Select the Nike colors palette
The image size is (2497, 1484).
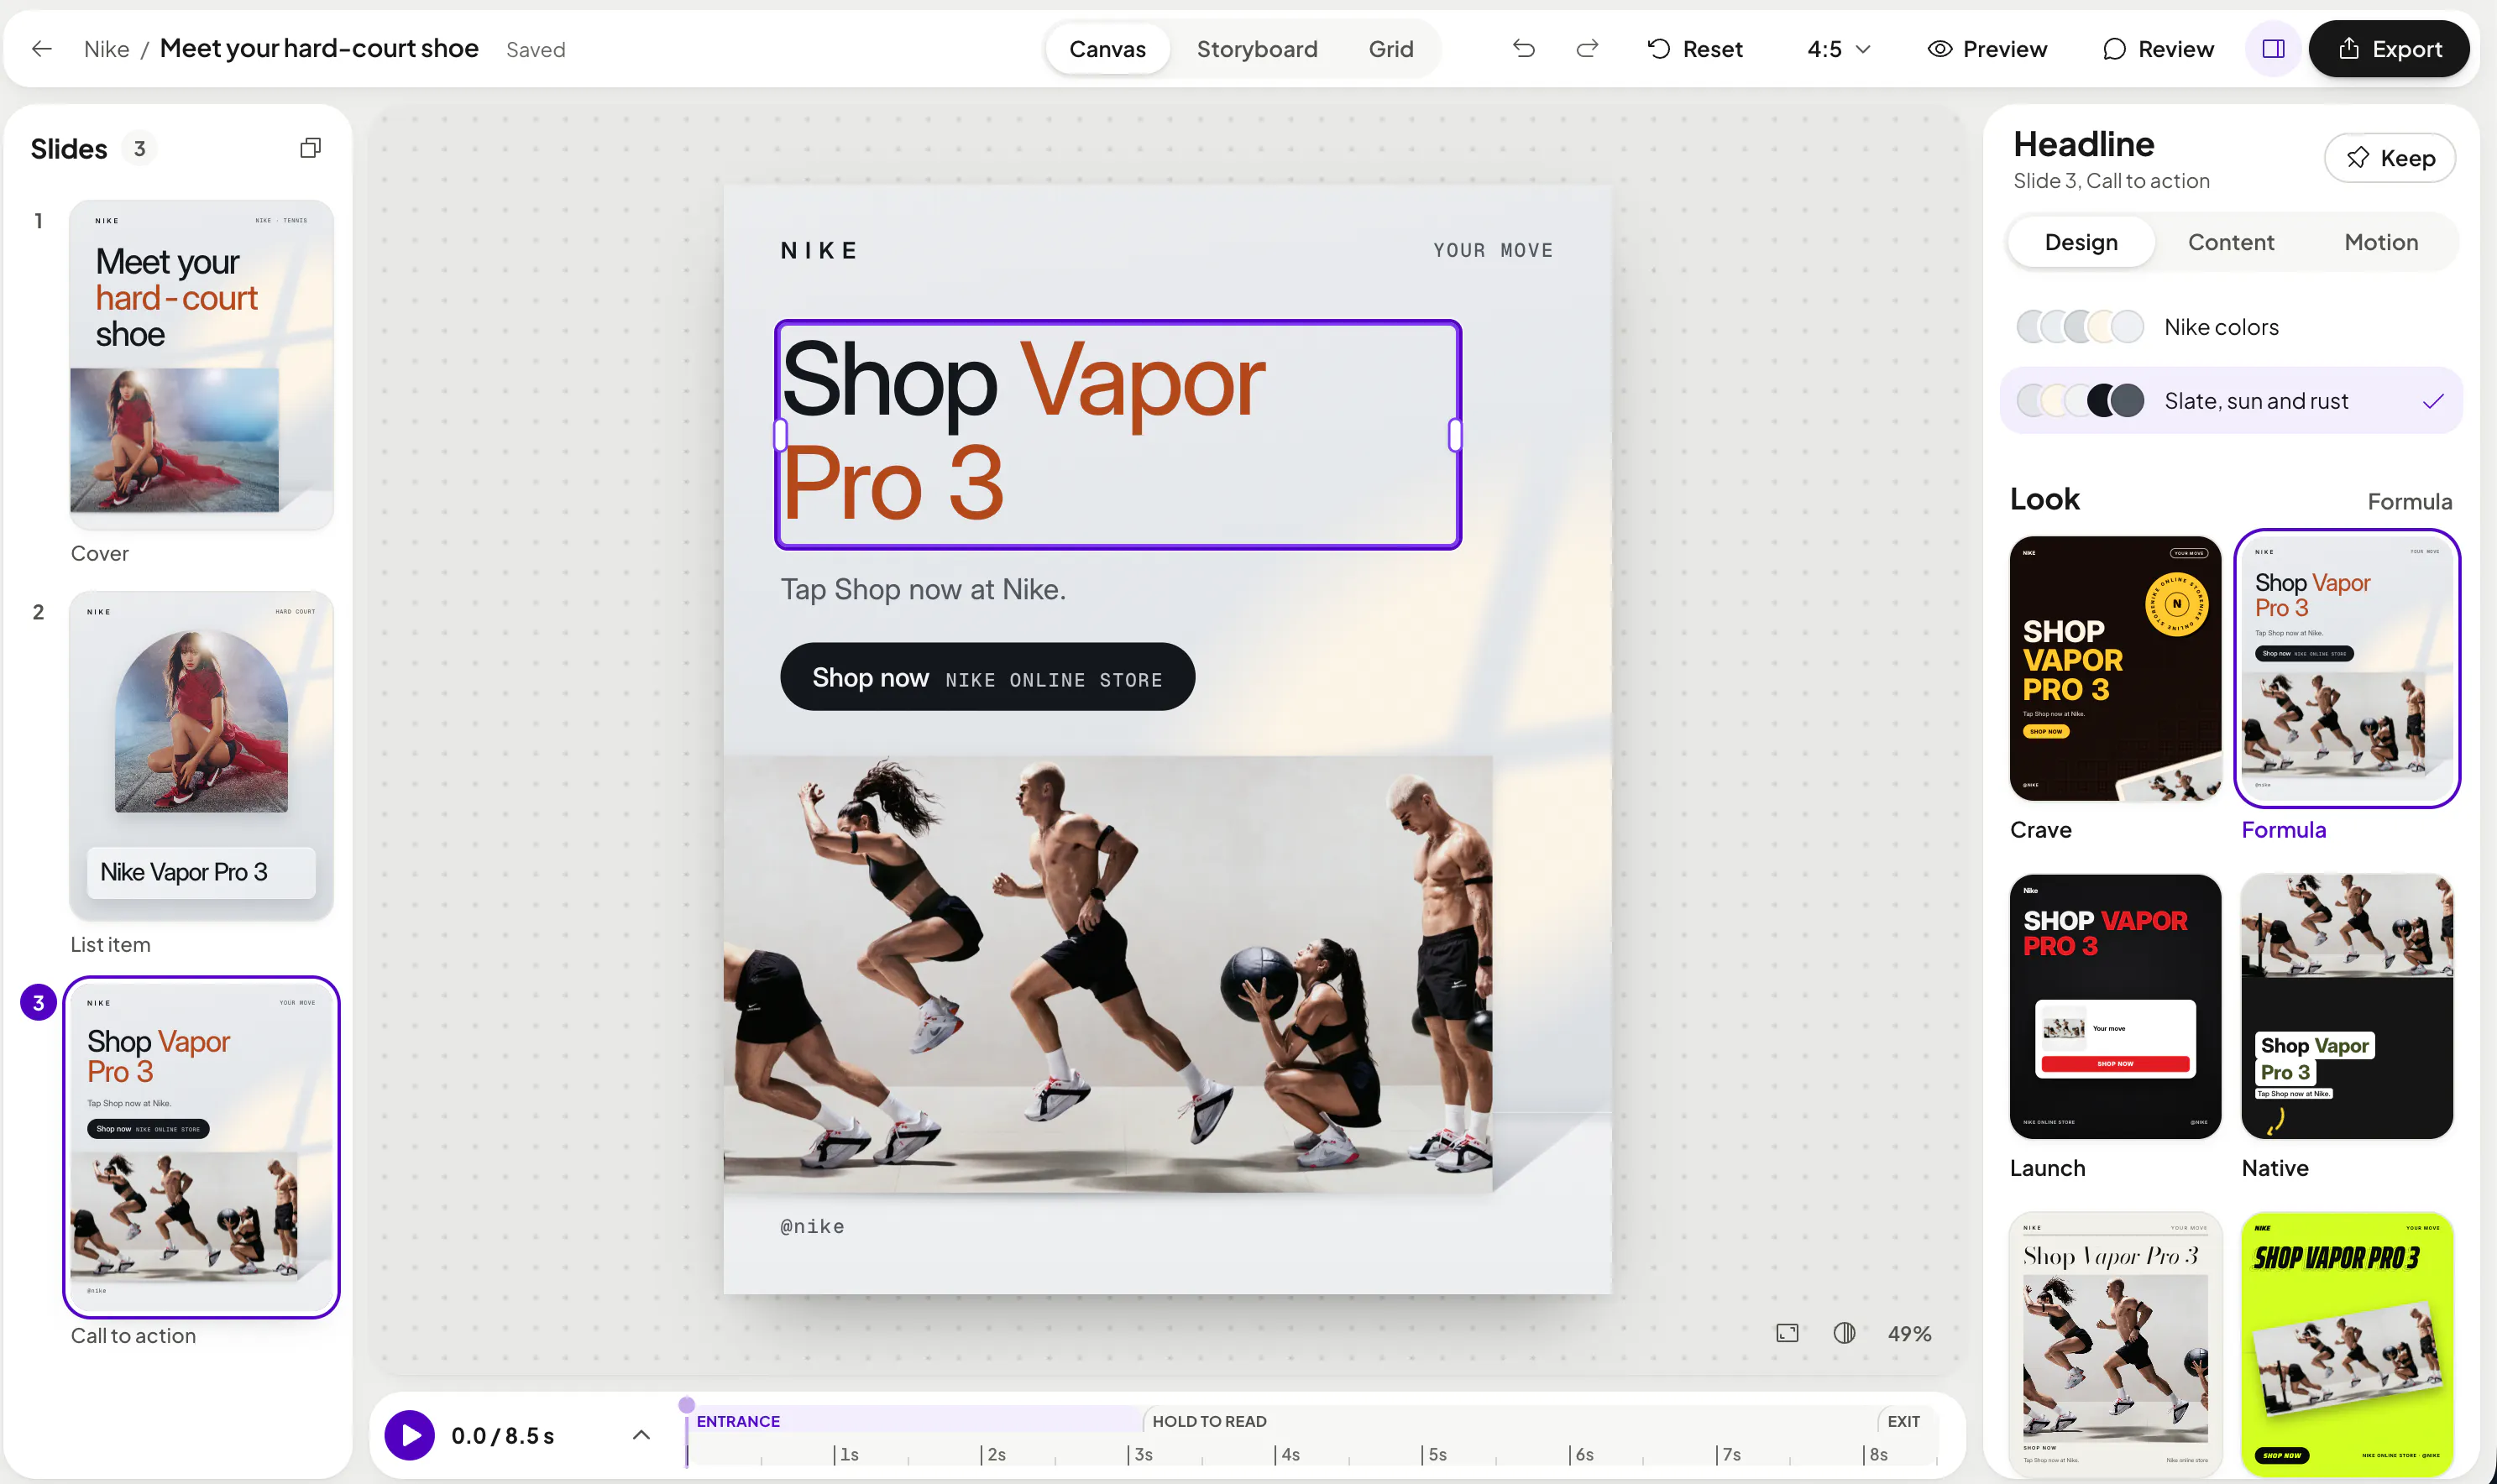click(2231, 327)
